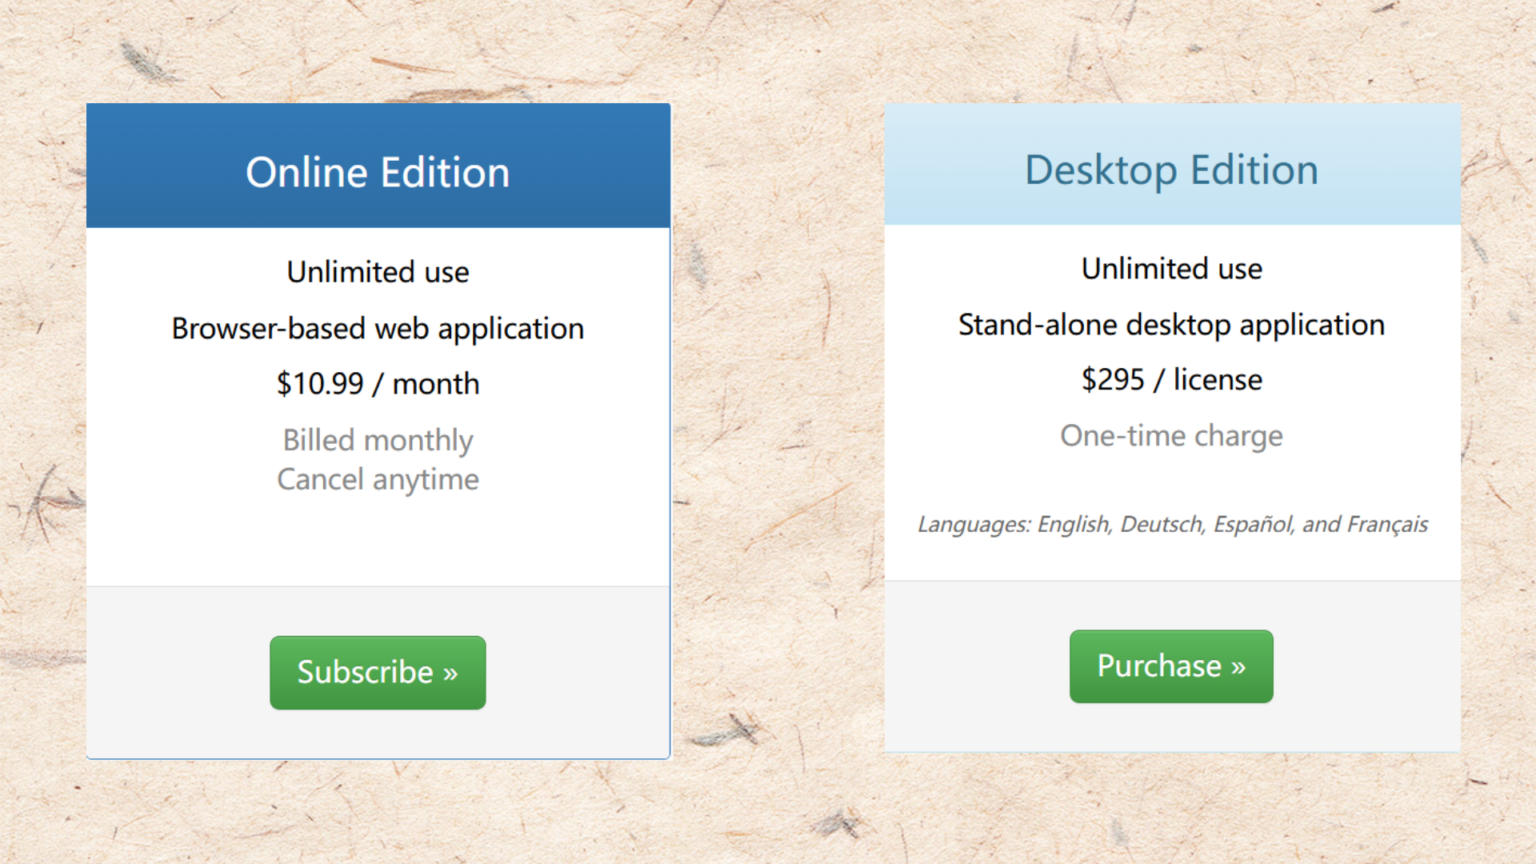The width and height of the screenshot is (1536, 864).
Task: Click the languages list under Desktop Edition
Action: (1171, 524)
